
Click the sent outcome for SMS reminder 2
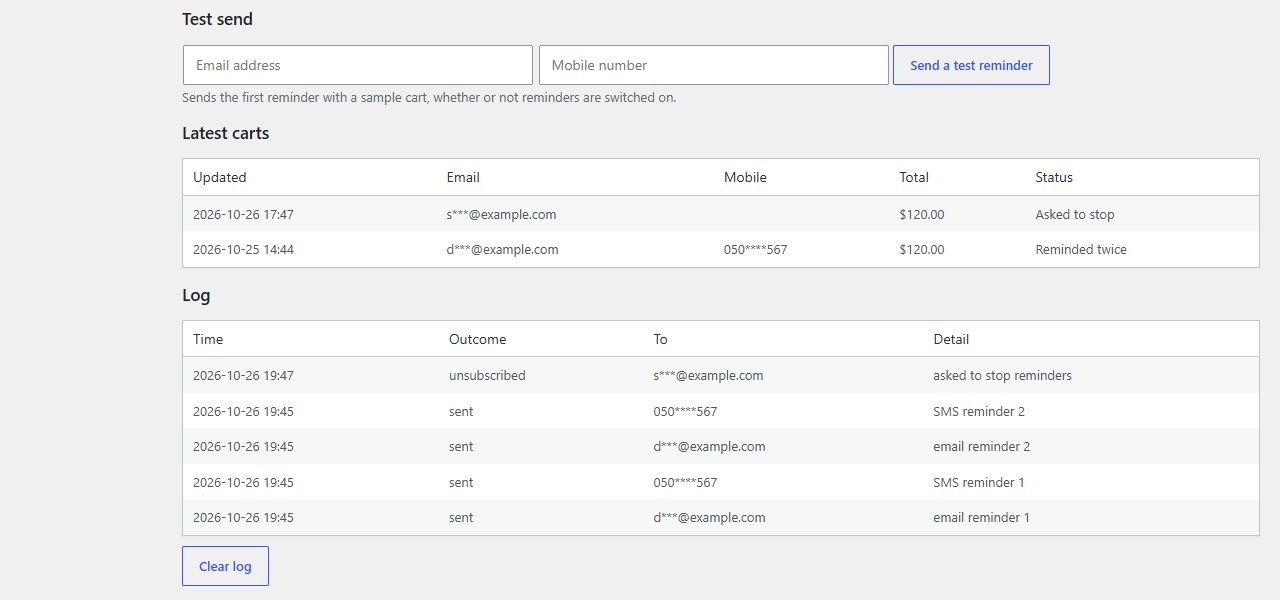click(461, 411)
